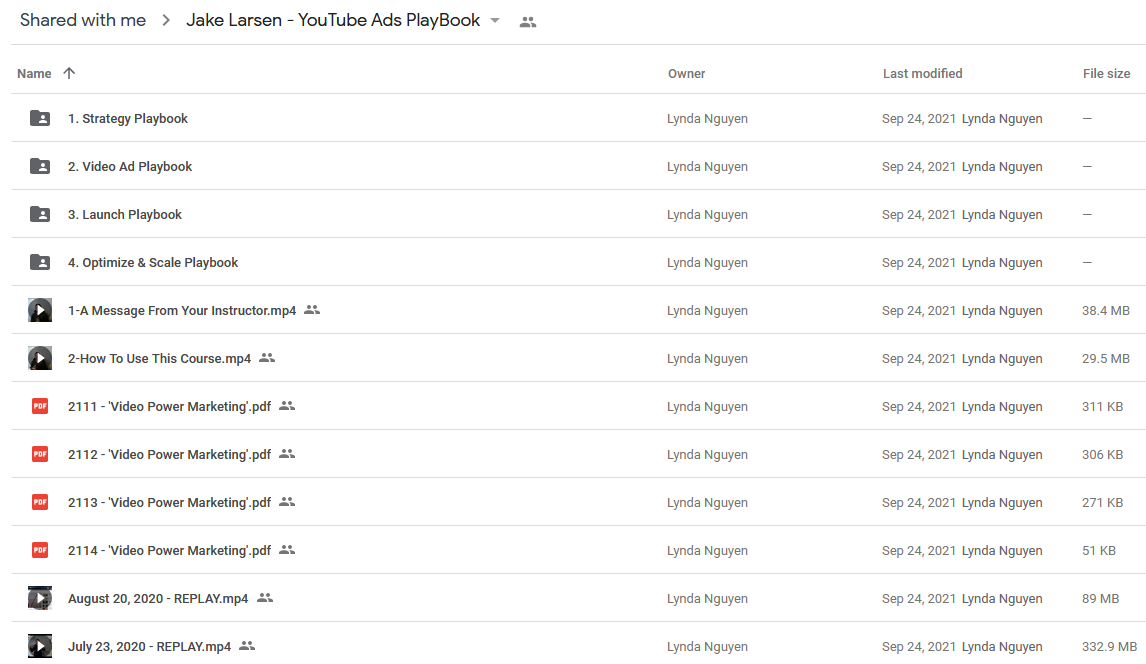Image resolution: width=1146 pixels, height=664 pixels.
Task: Click the modified date on the 2. Video Ad Playbook row
Action: (919, 167)
